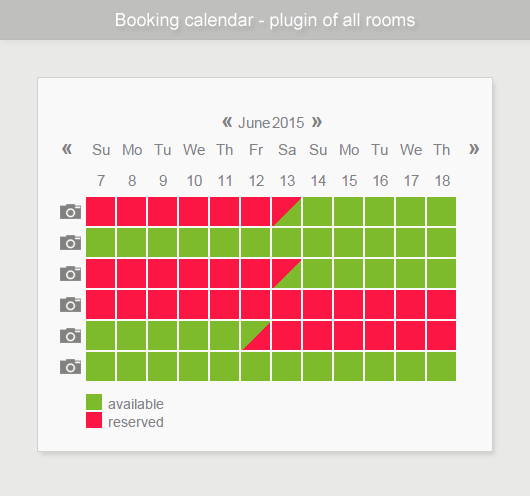Click the June 2015 month label

tap(271, 123)
